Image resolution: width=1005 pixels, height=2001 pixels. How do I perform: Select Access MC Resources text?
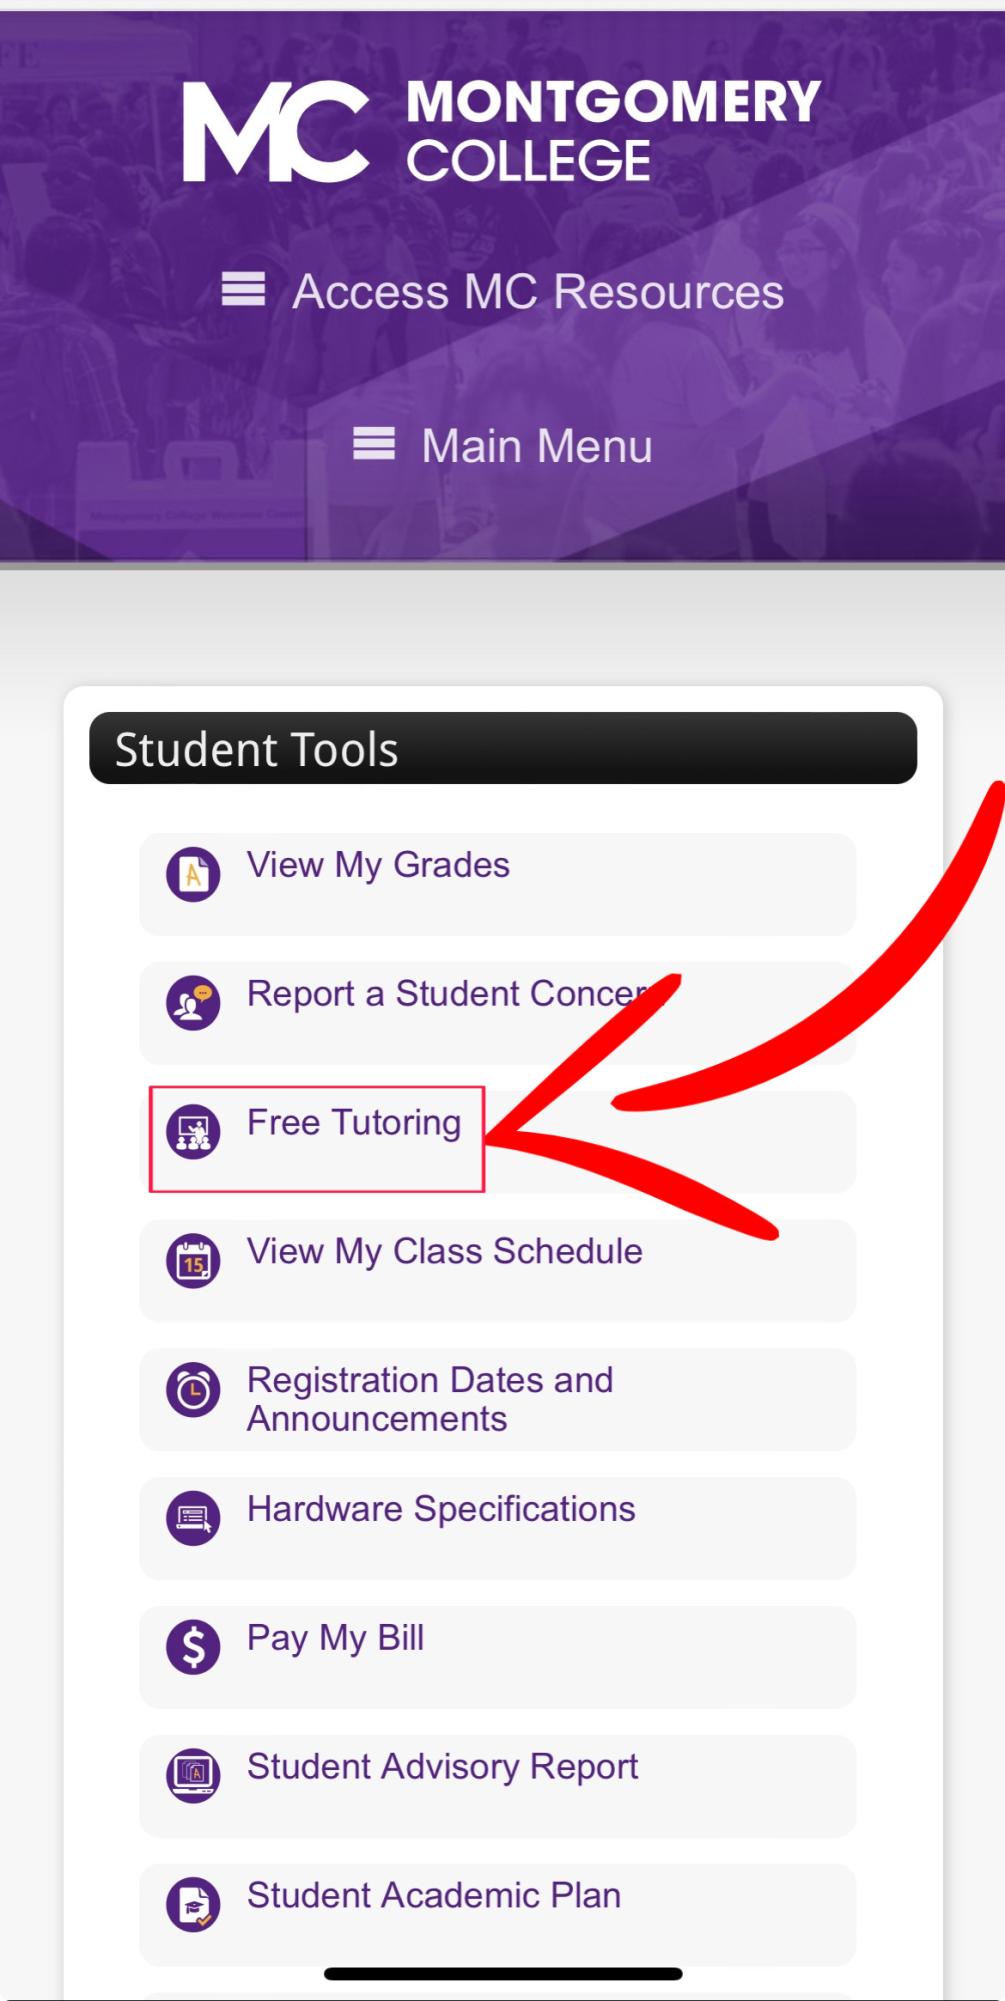pos(538,292)
